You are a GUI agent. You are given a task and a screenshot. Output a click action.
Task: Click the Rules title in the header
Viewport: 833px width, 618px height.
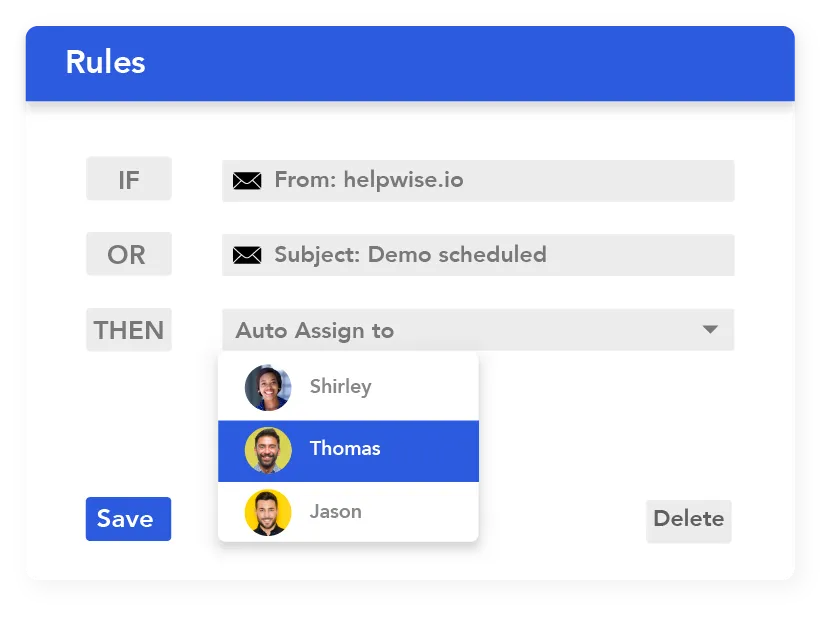coord(105,62)
